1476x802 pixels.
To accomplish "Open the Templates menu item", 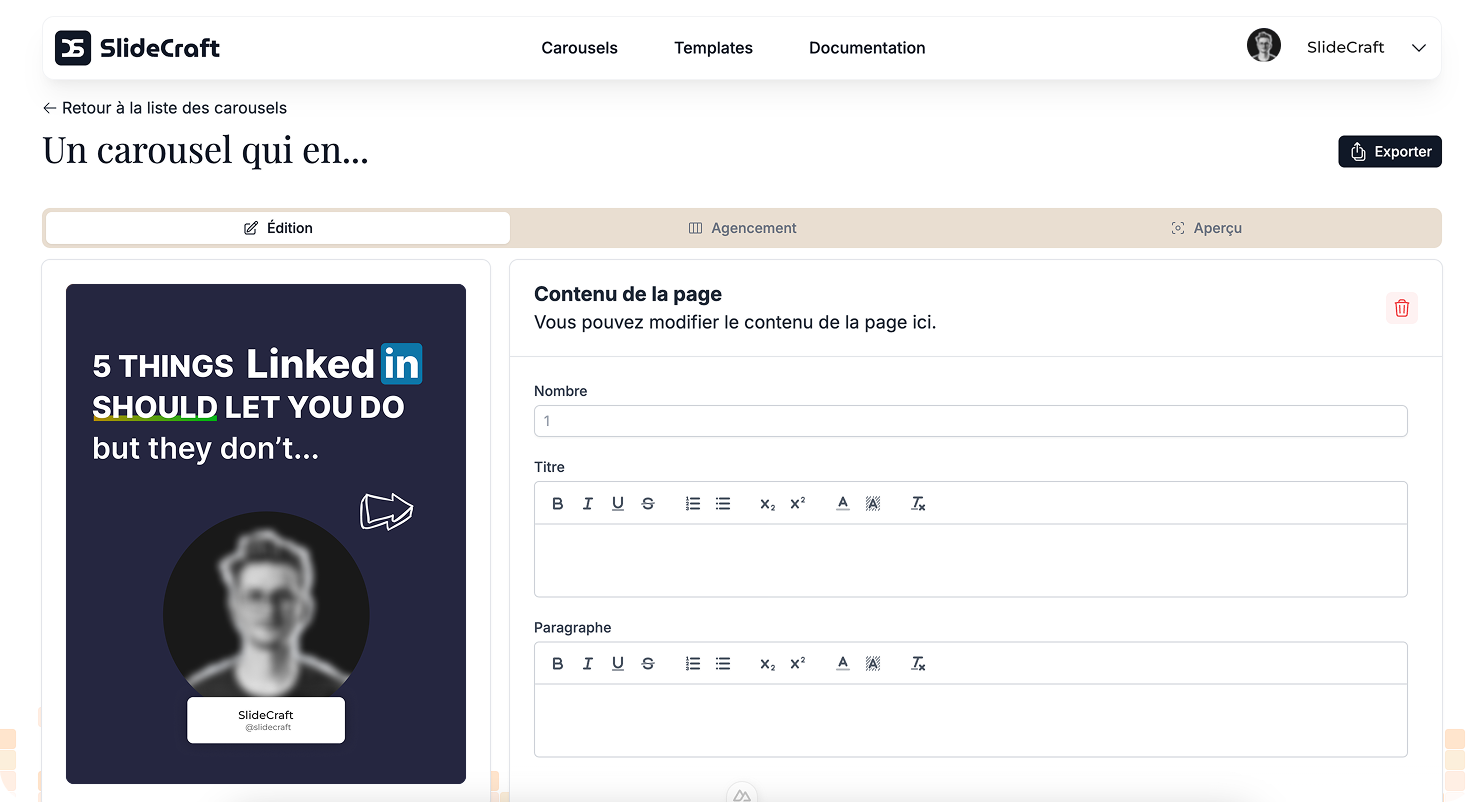I will (713, 48).
